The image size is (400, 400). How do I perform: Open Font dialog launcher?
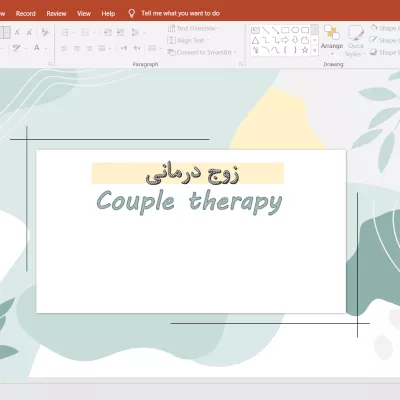50,64
